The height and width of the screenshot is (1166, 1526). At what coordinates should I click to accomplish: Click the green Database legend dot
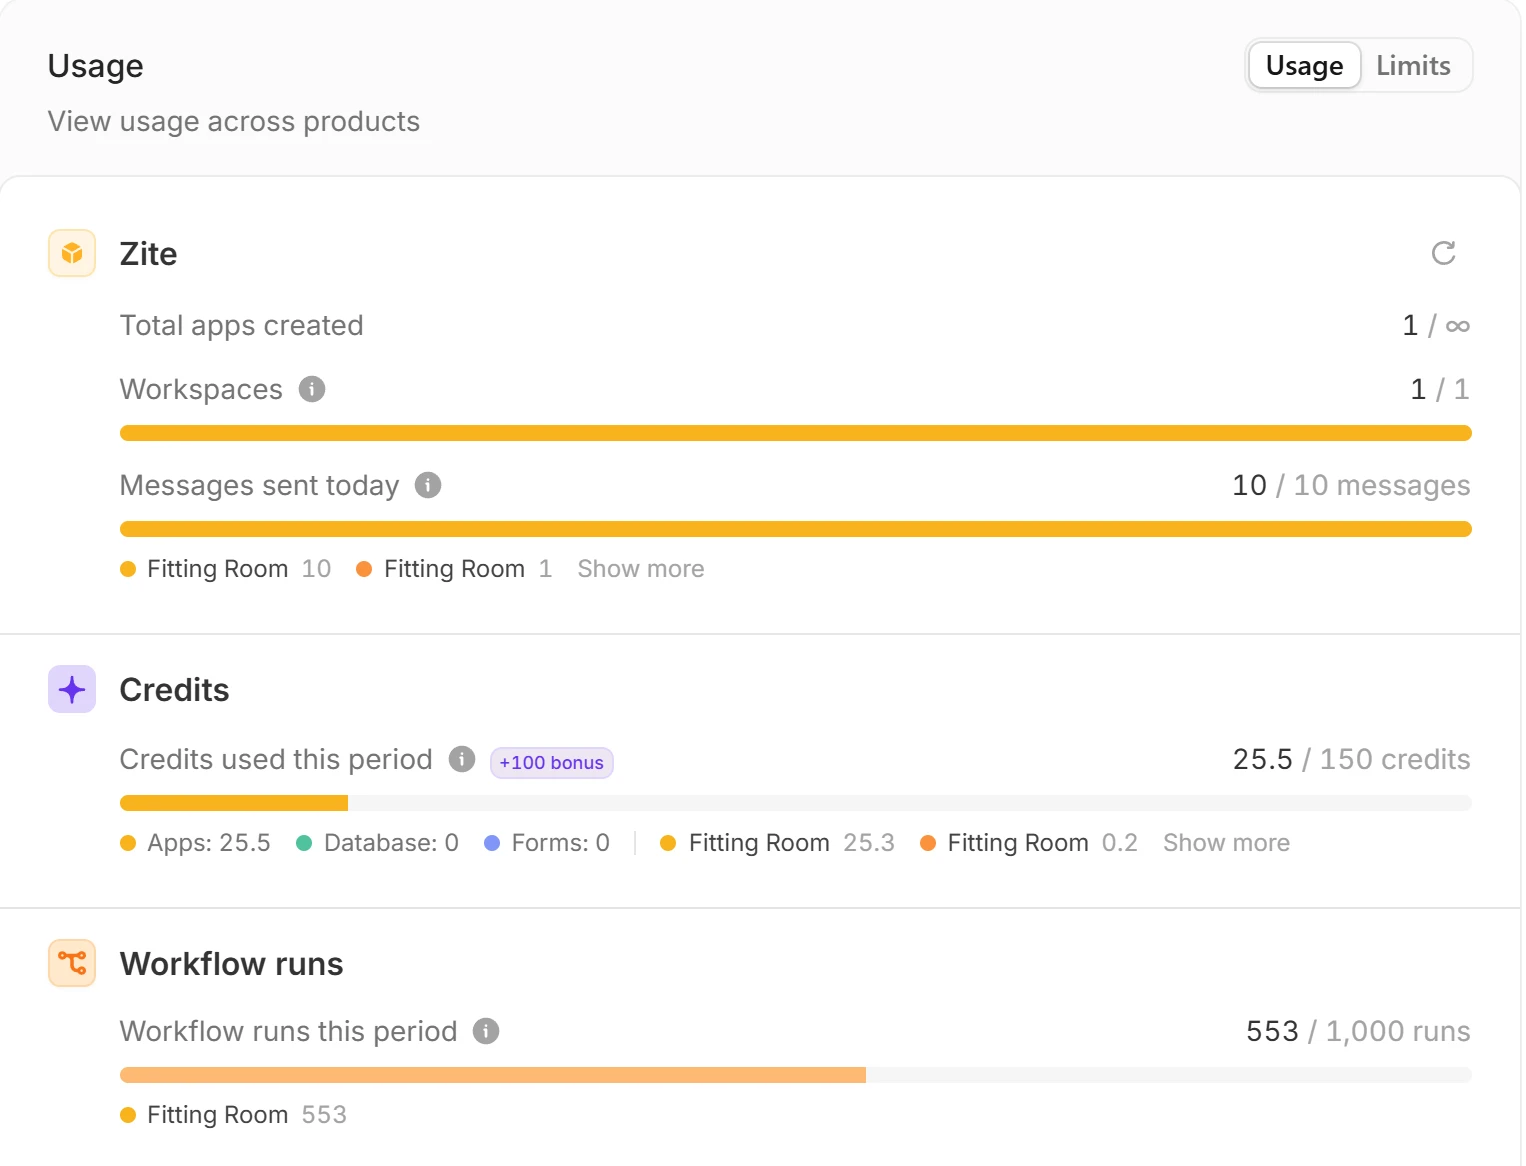pyautogui.click(x=304, y=843)
